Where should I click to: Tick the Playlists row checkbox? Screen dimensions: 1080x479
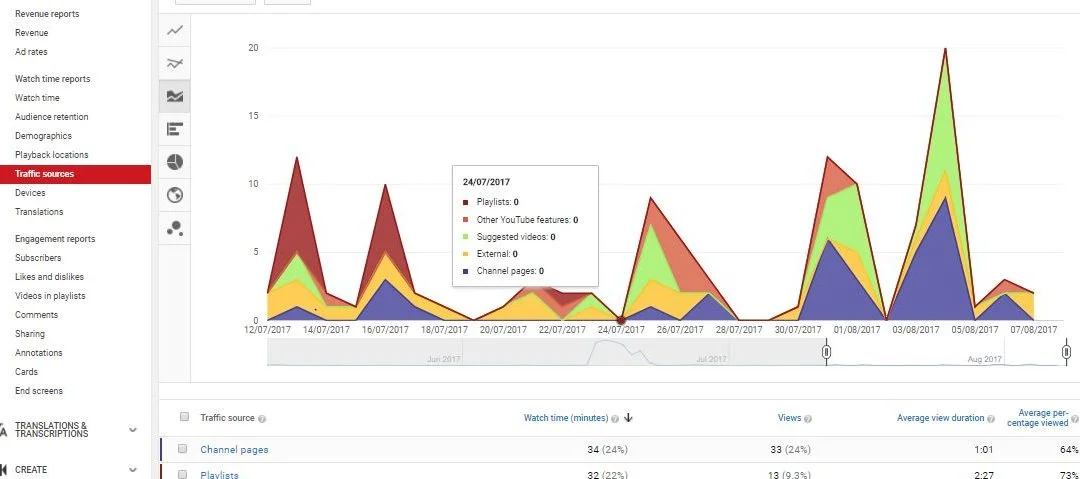tap(183, 474)
